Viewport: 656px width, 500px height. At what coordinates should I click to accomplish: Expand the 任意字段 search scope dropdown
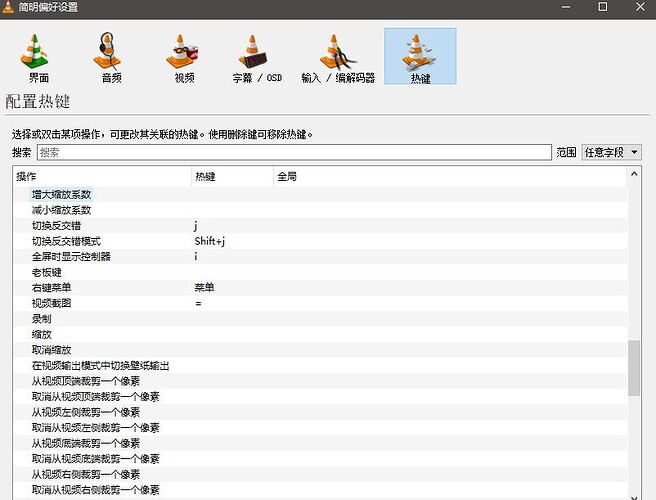(611, 152)
